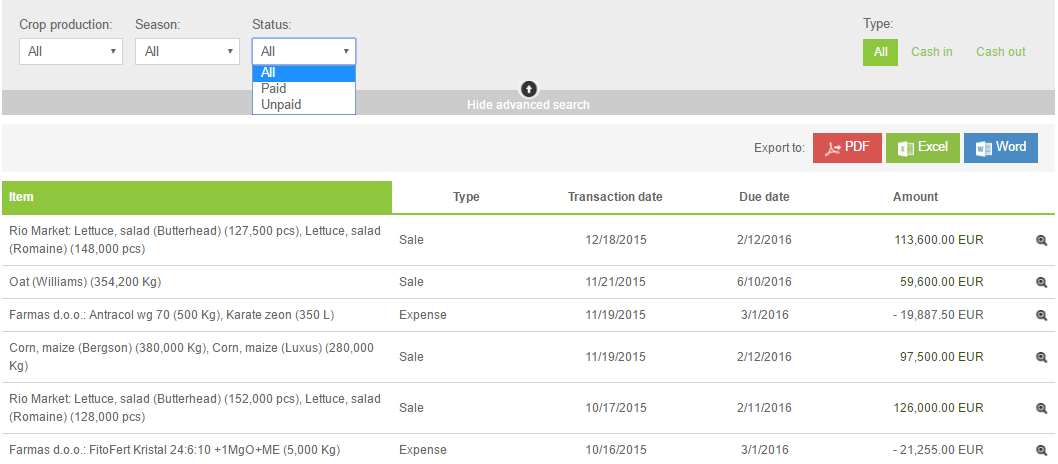The width and height of the screenshot is (1058, 464).
Task: Collapse the Status dropdown
Action: tap(304, 51)
